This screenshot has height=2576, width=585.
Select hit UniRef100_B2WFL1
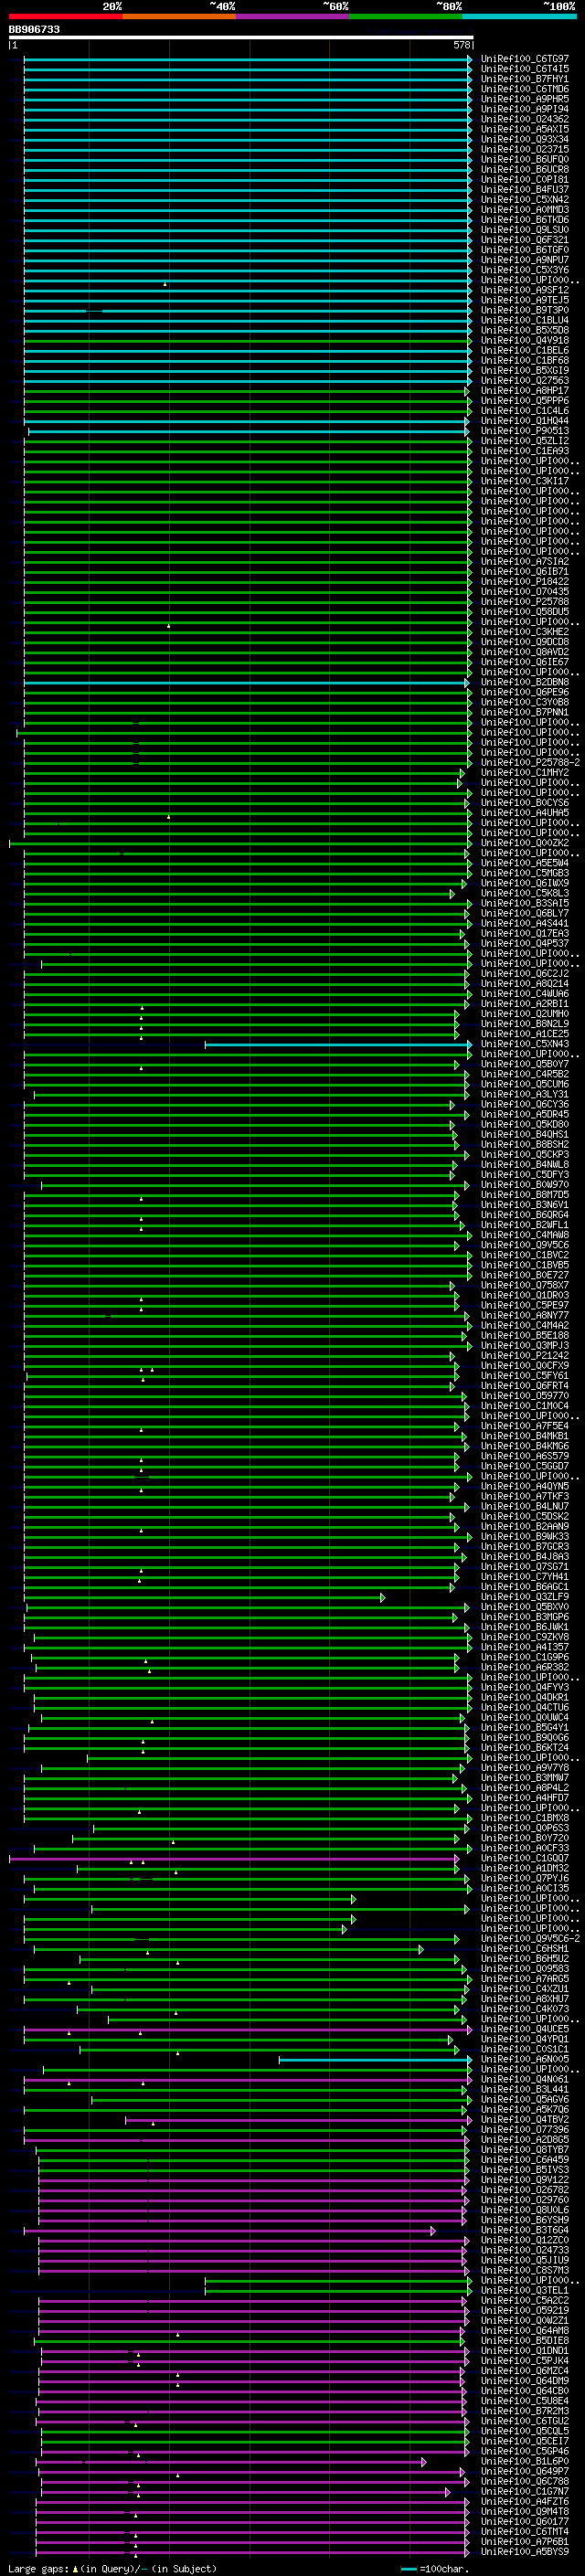coord(524,1225)
